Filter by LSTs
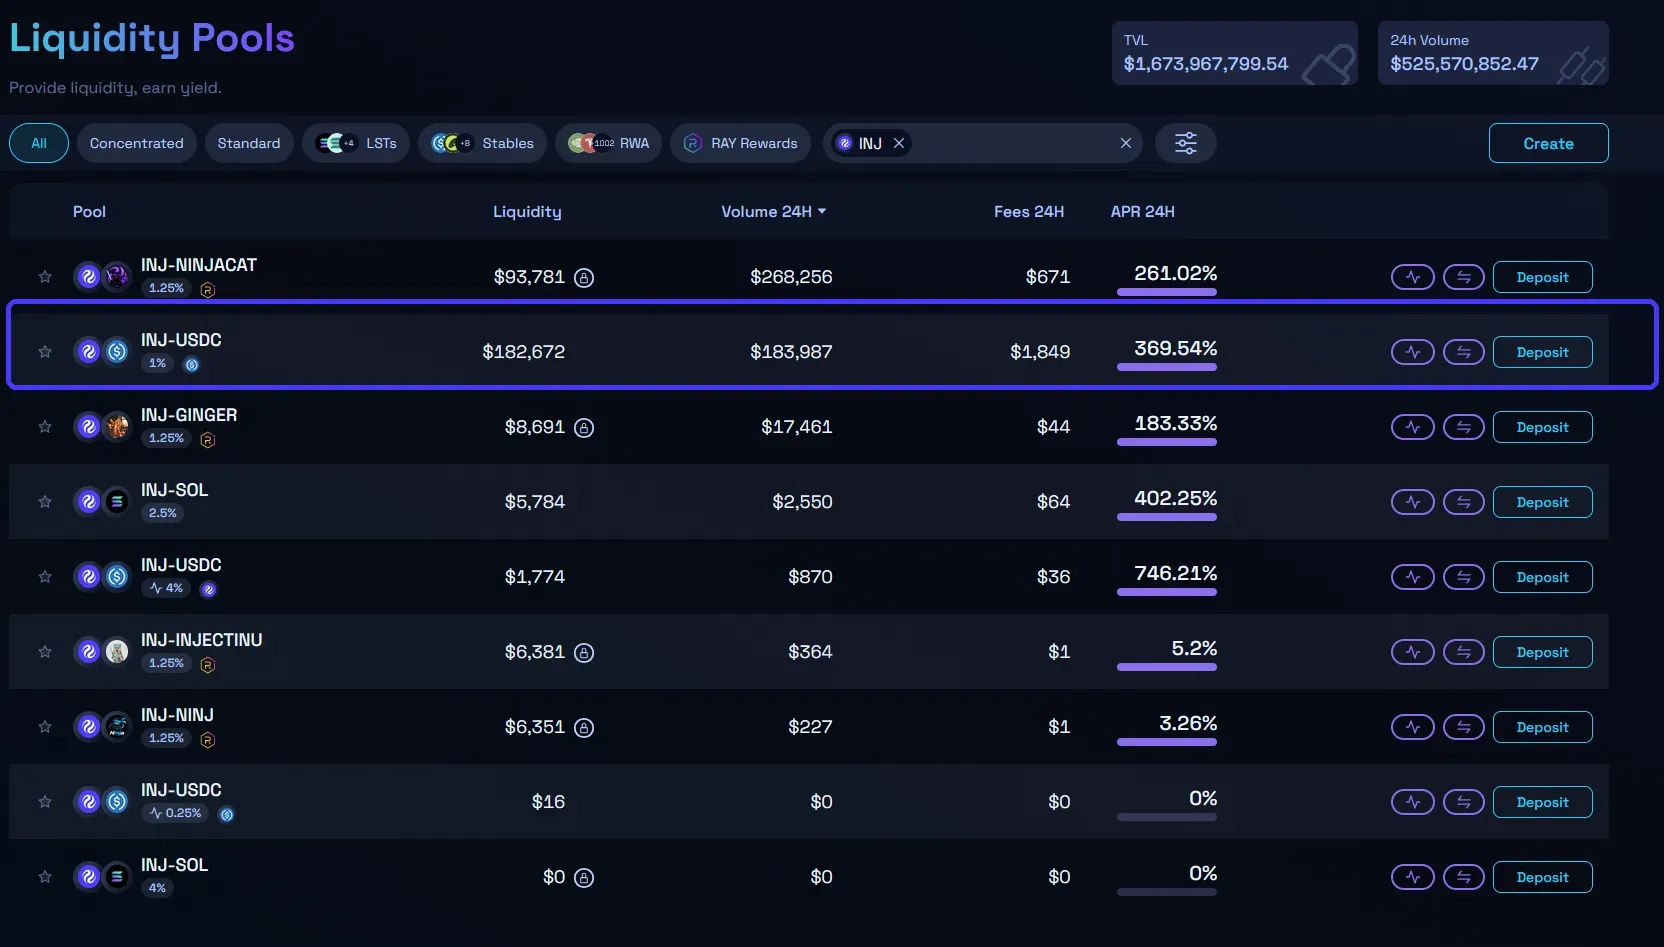Screen dimensions: 1664x947 [x=356, y=143]
